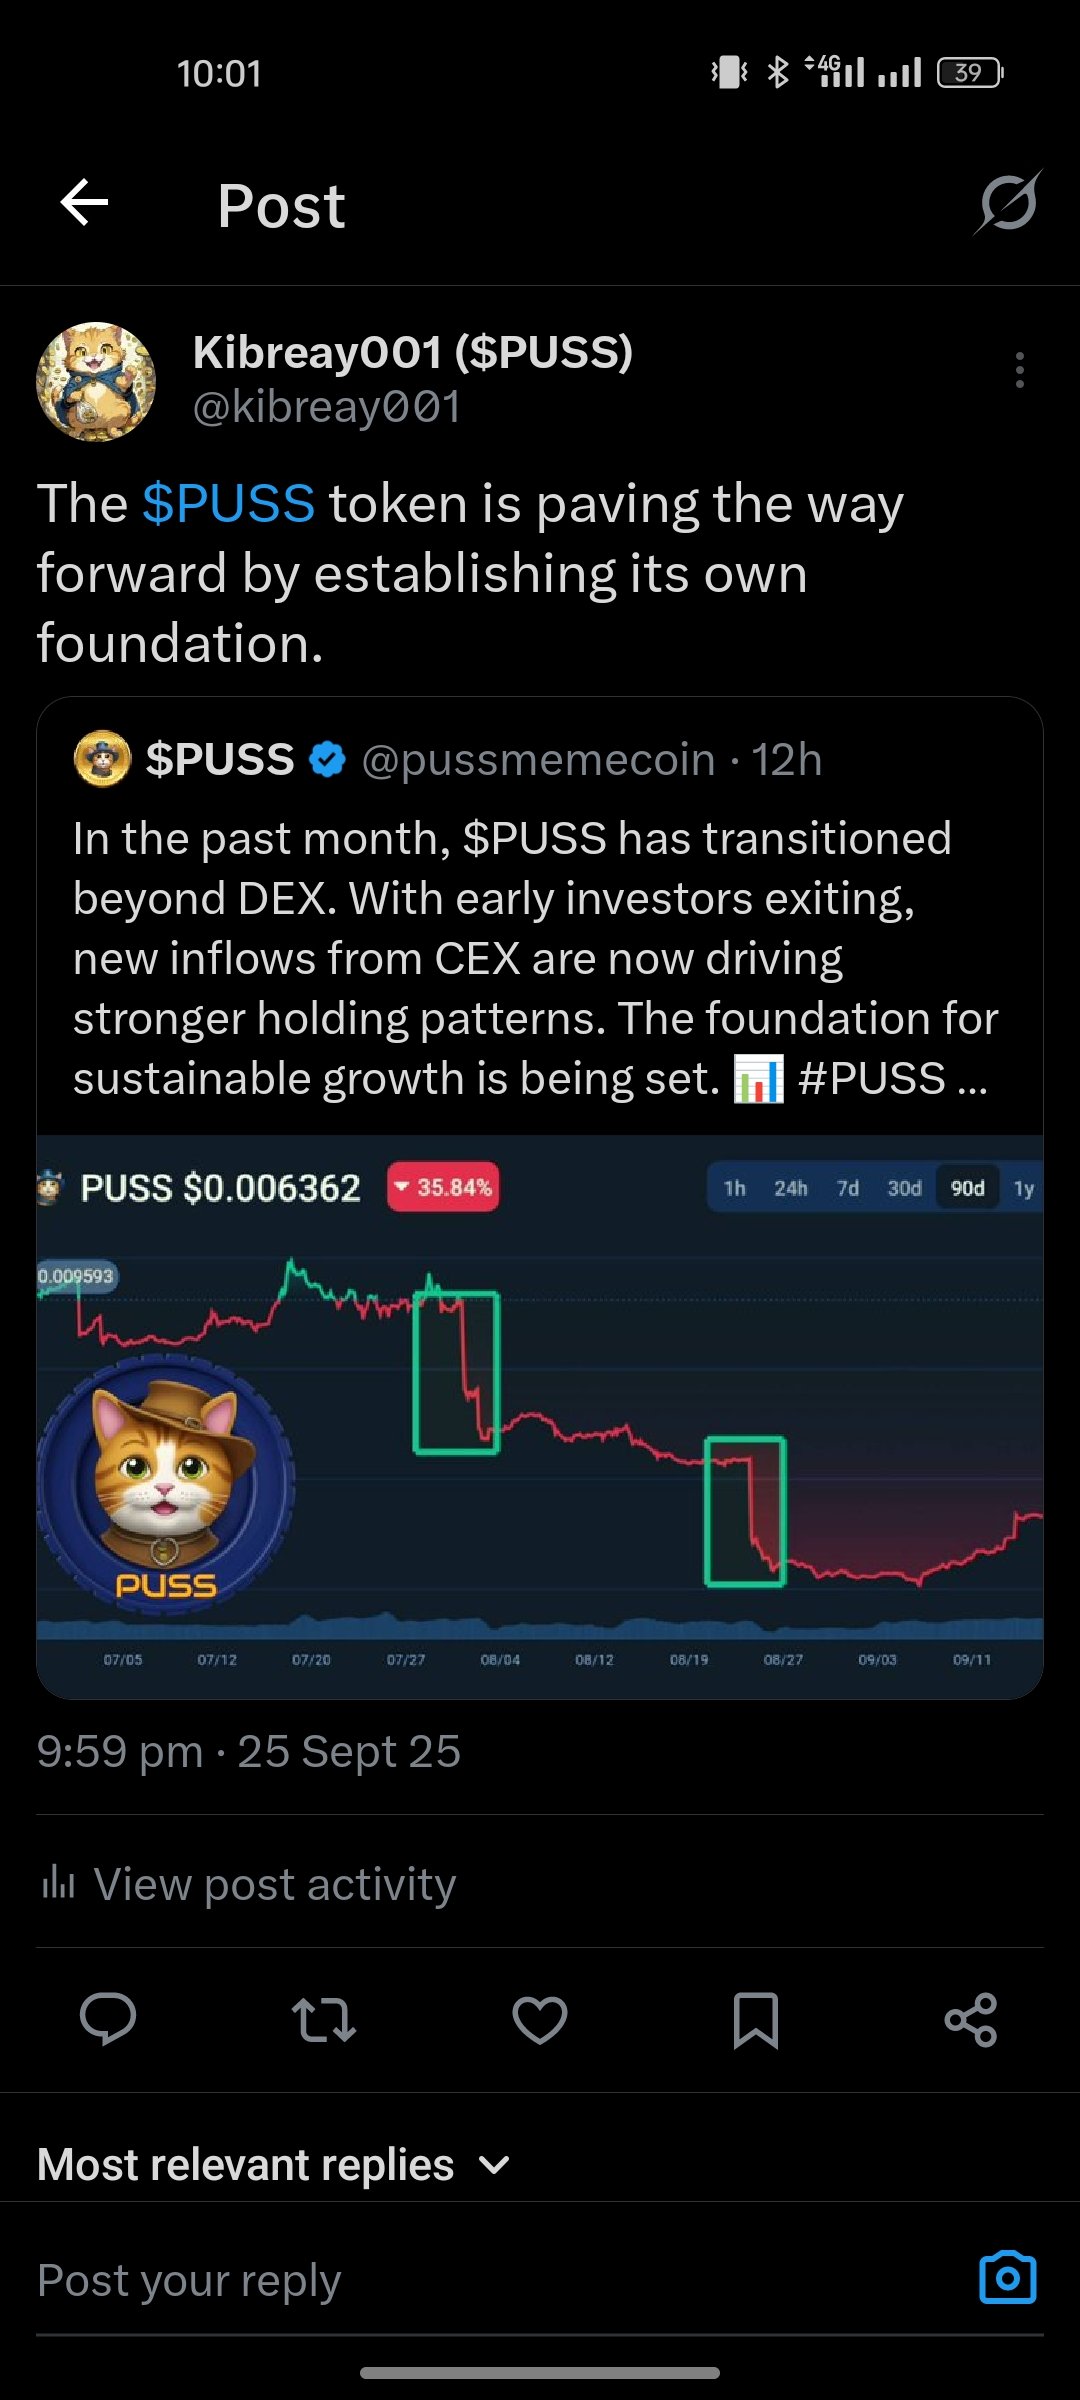Bookmark this post
The height and width of the screenshot is (2400, 1080).
click(755, 2019)
